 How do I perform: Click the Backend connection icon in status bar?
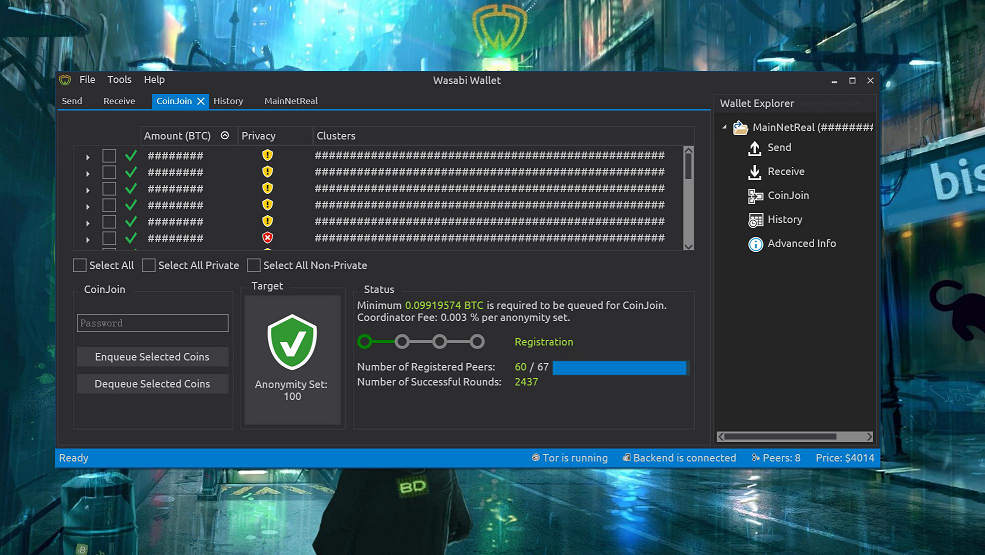pyautogui.click(x=626, y=458)
